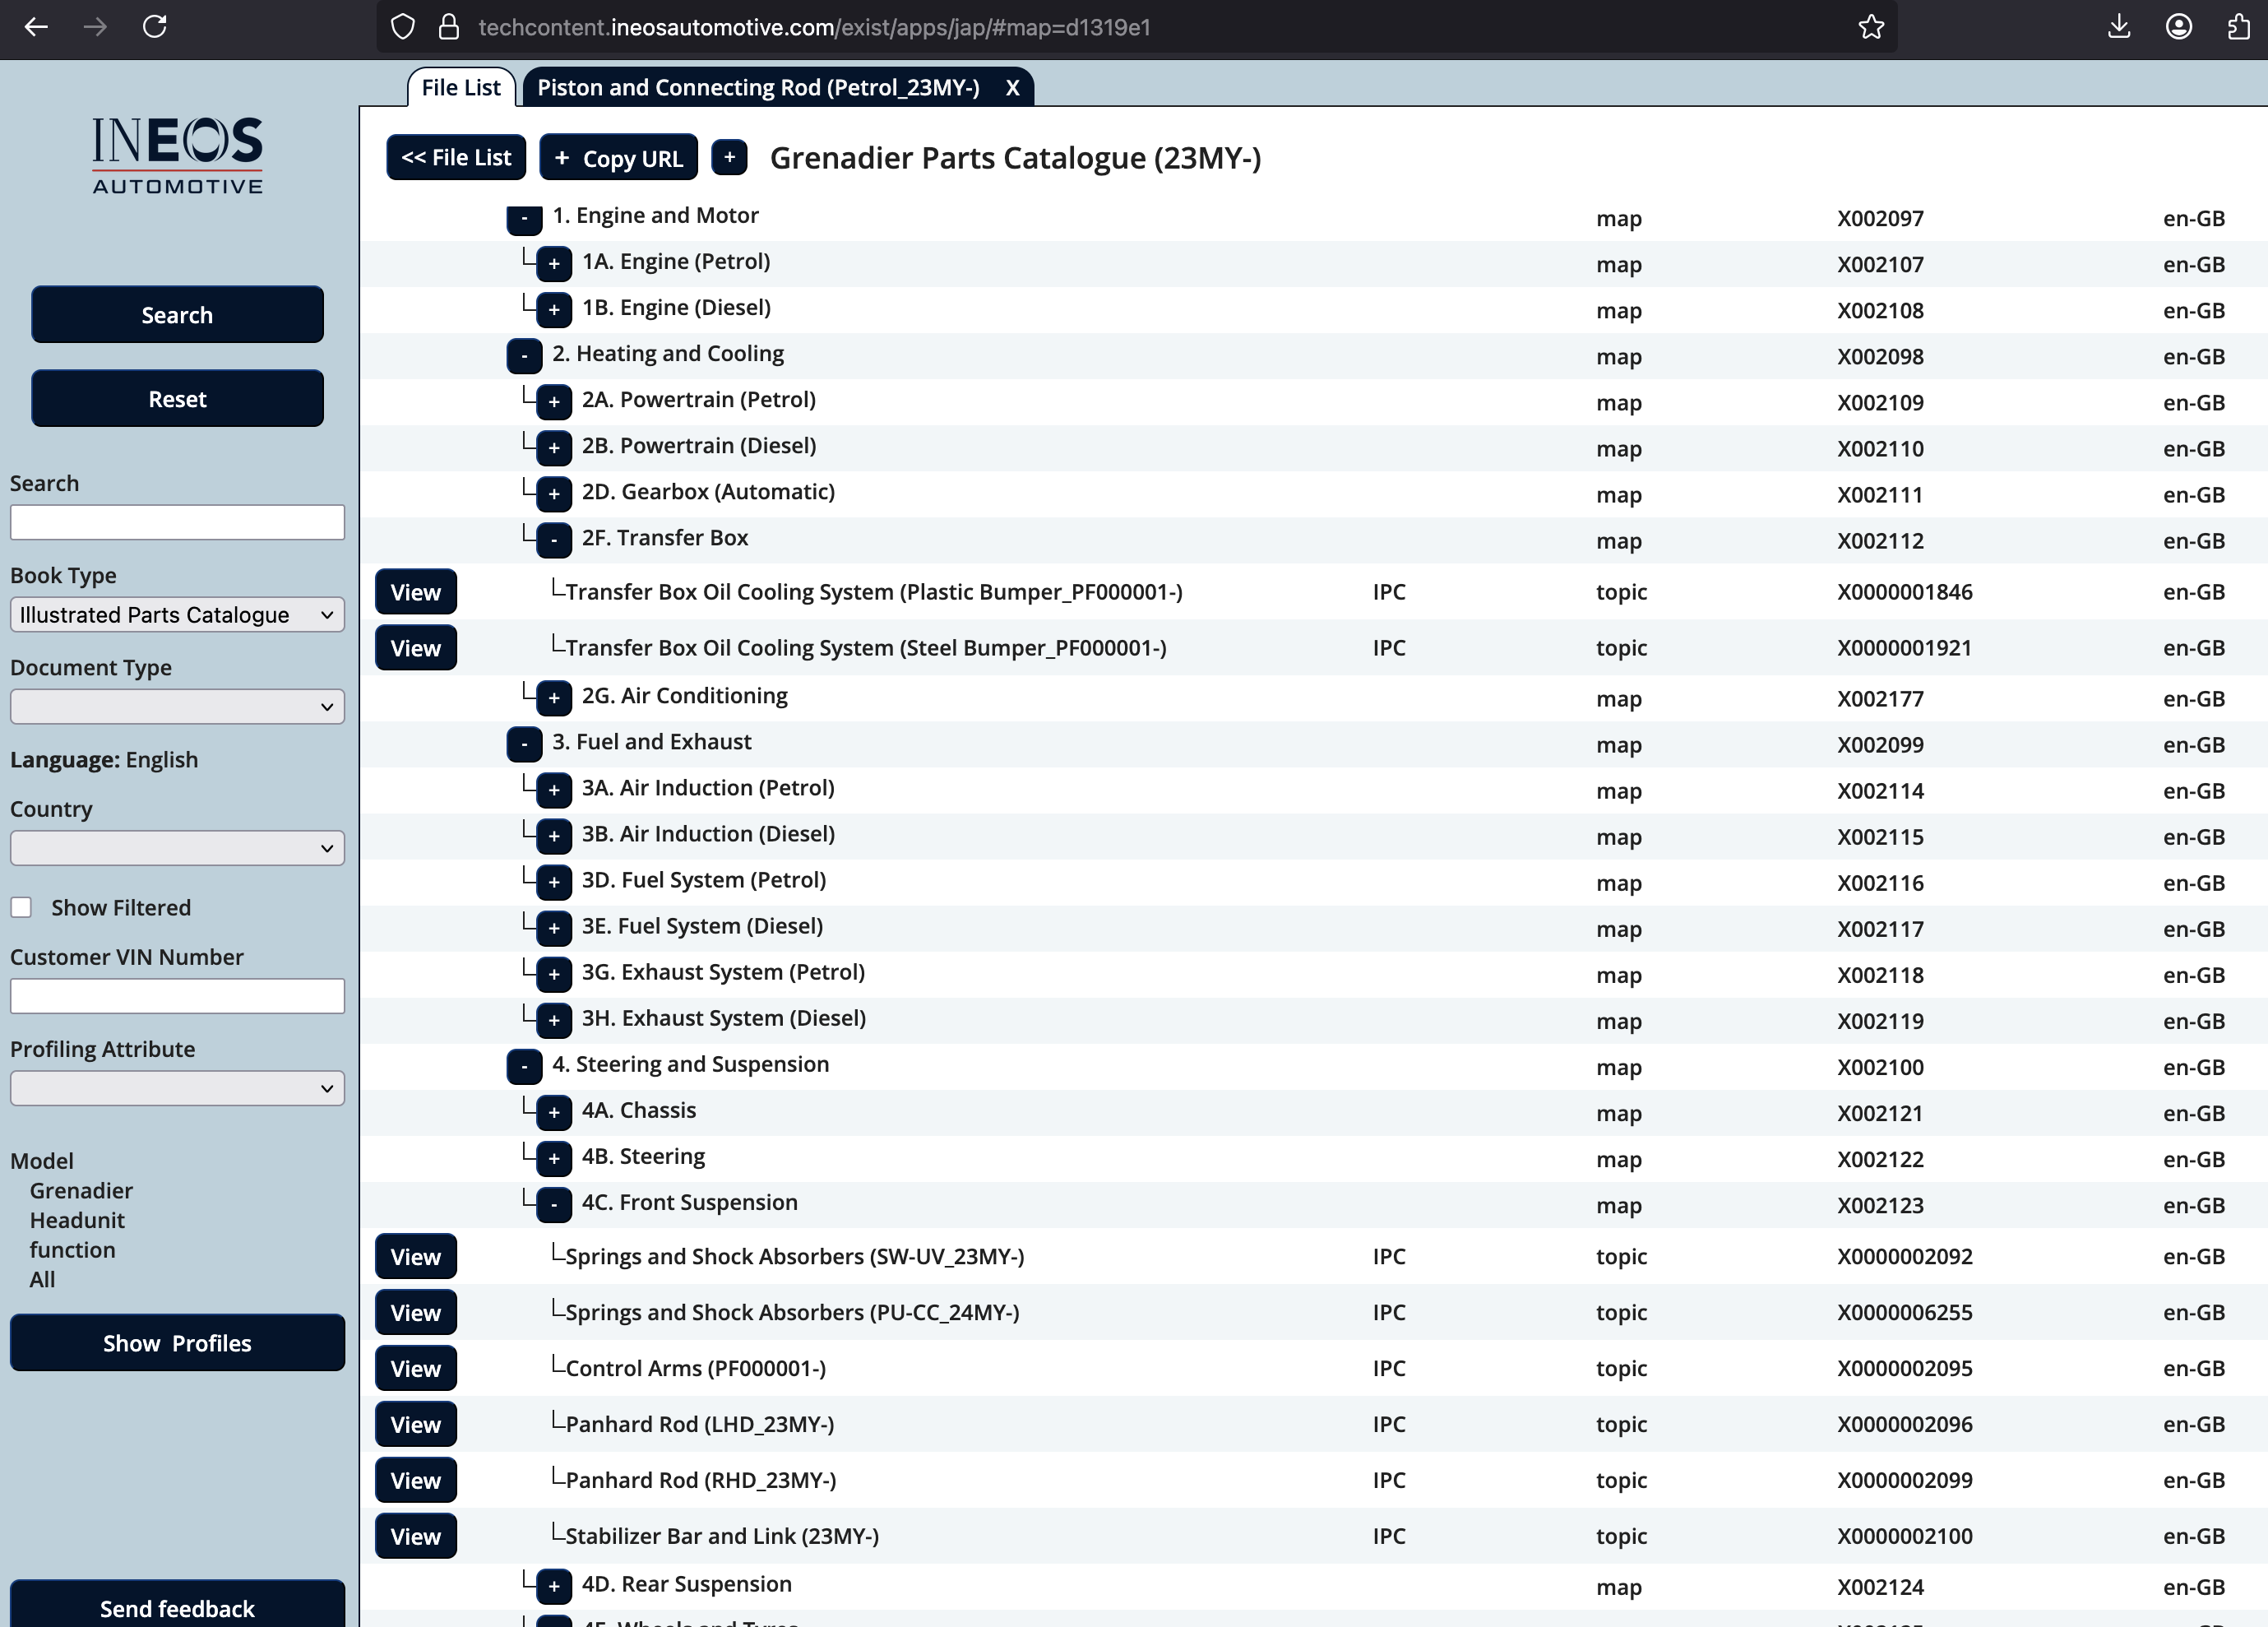Open the shield tracking protection icon
The height and width of the screenshot is (1627, 2268).
(402, 27)
